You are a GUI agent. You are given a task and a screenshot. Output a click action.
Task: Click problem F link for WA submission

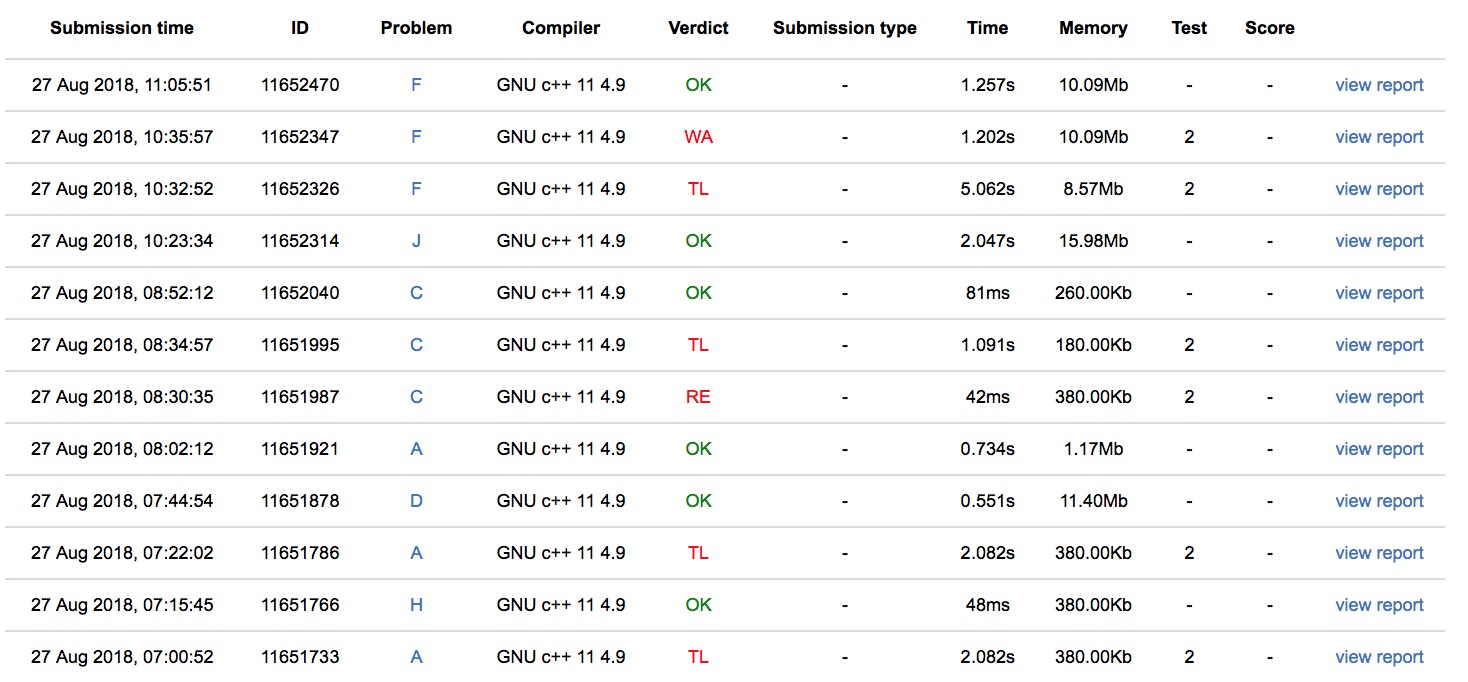(416, 137)
